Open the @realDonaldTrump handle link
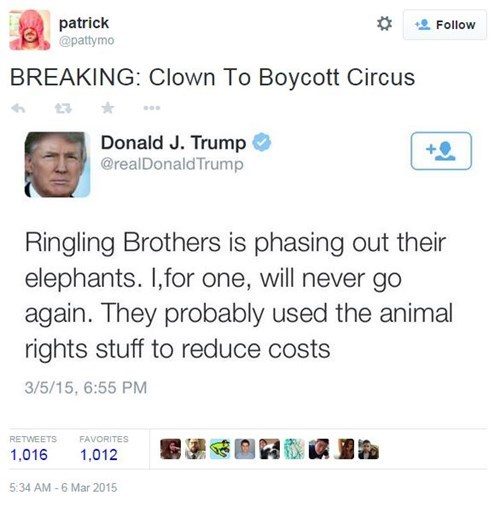The image size is (500, 507). pyautogui.click(x=172, y=164)
